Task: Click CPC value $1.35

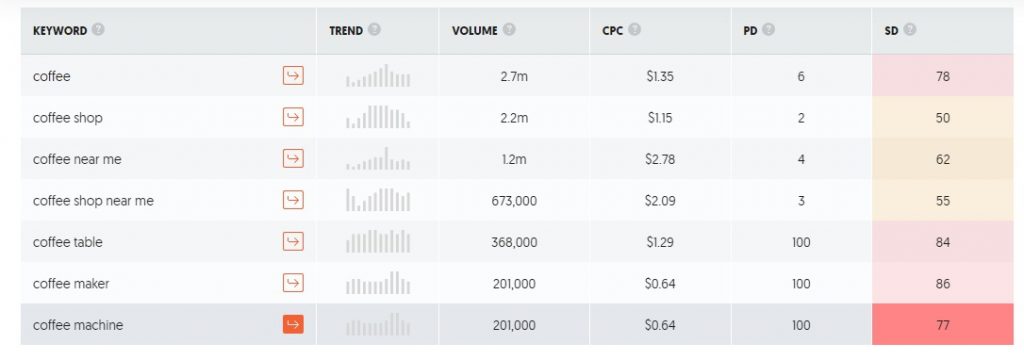Action: point(660,76)
